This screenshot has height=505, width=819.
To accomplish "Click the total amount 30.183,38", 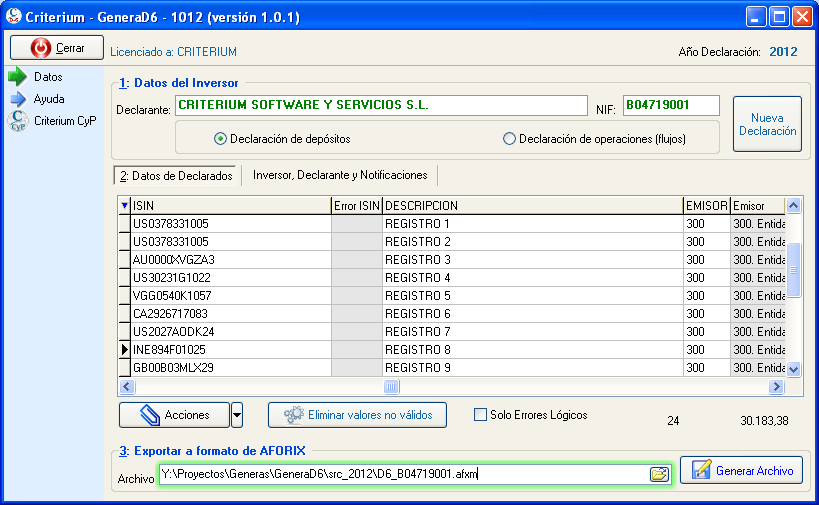I will [x=764, y=421].
